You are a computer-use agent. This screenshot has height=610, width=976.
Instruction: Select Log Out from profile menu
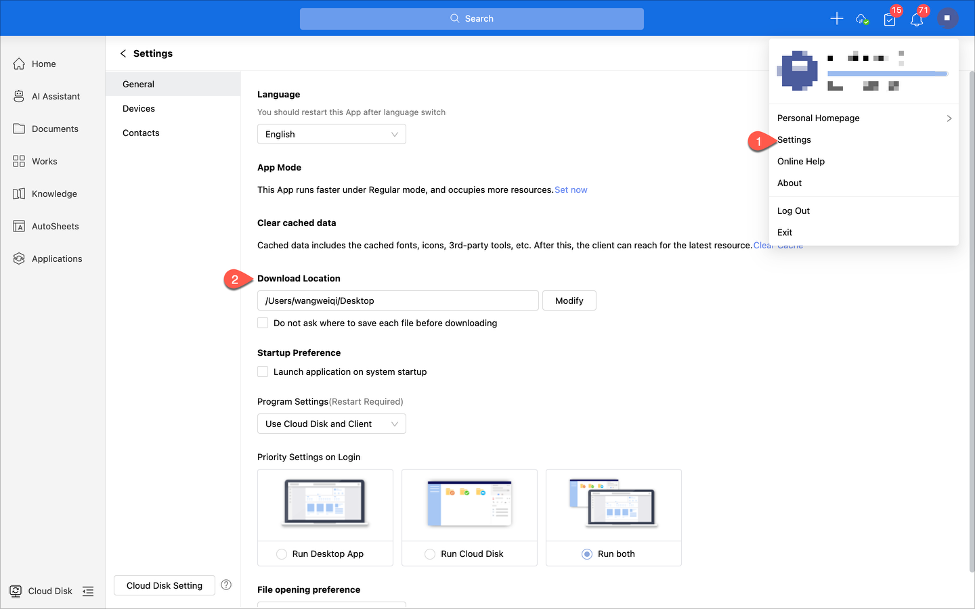793,211
